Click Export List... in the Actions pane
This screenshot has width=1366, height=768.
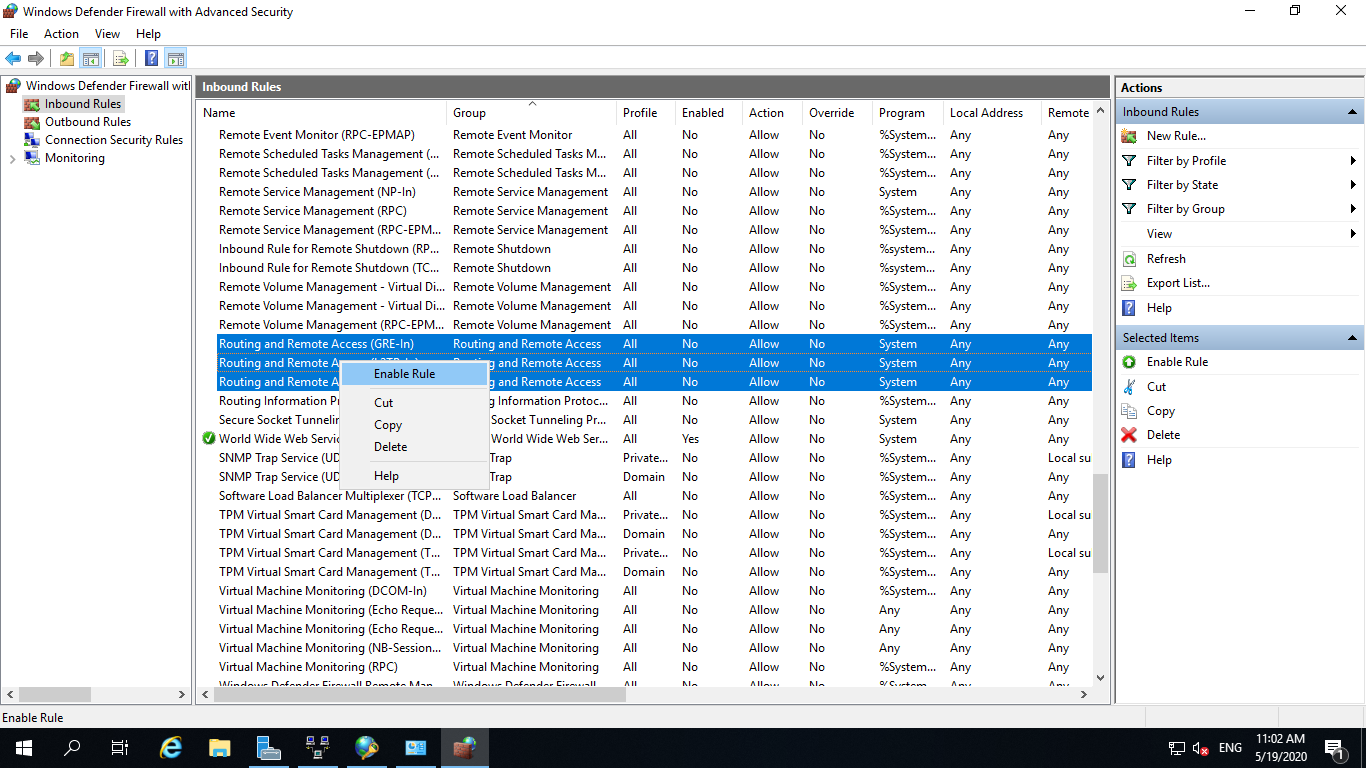tap(1178, 283)
